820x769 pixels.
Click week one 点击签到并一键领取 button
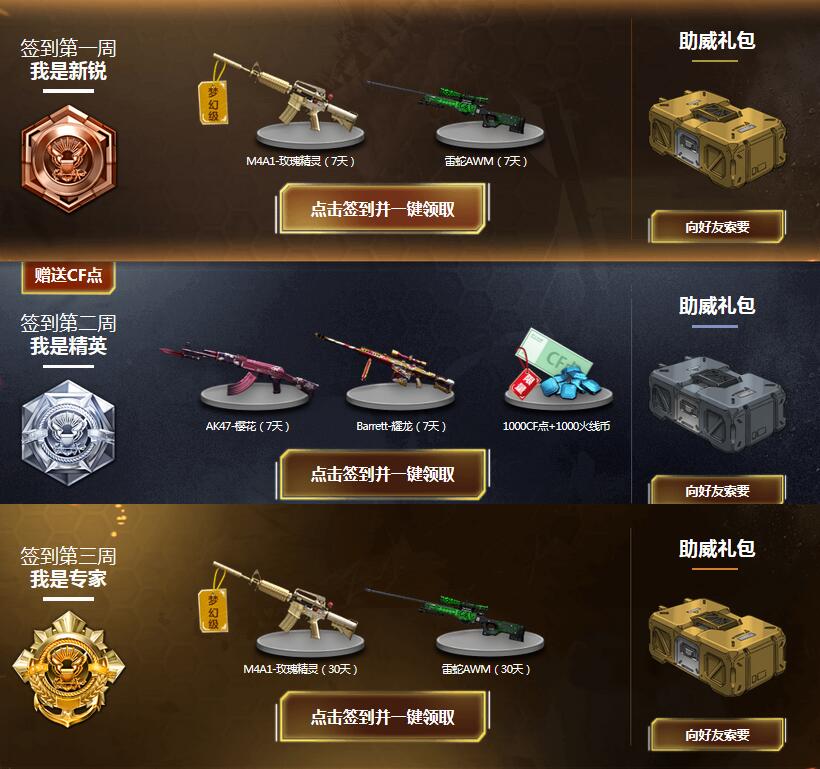pyautogui.click(x=382, y=209)
